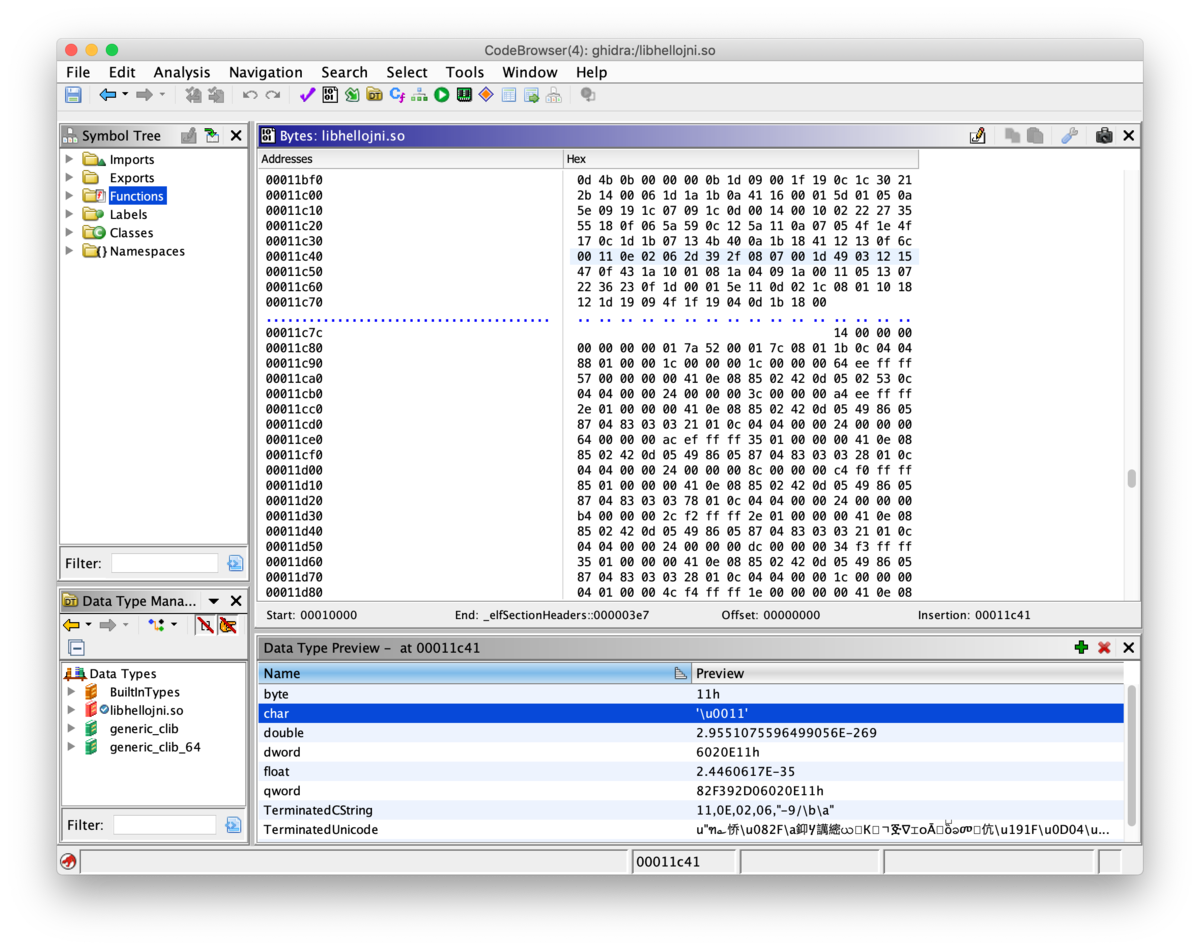Select the TerminatedCString preview row

pyautogui.click(x=691, y=810)
